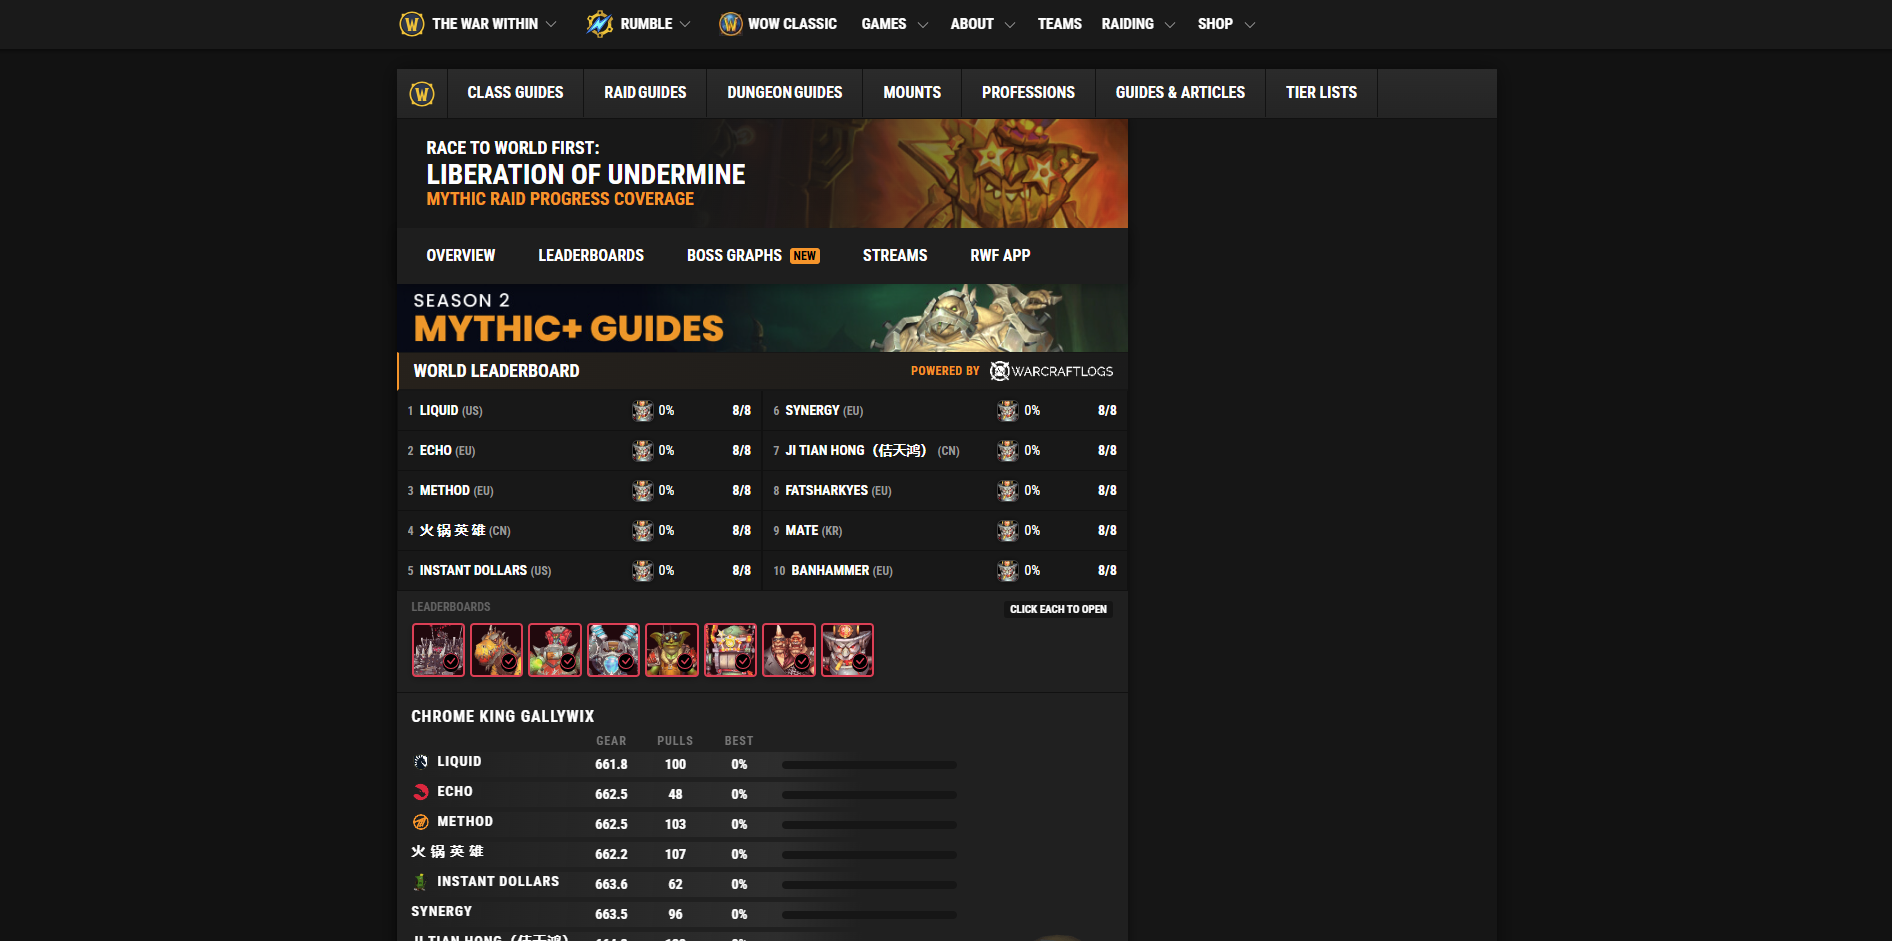Viewport: 1892px width, 941px height.
Task: Expand the Raiding menu chevron
Action: coord(1170,25)
